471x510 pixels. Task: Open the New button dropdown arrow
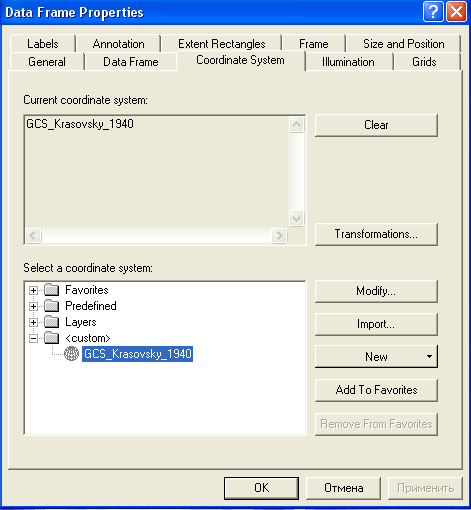[429, 357]
